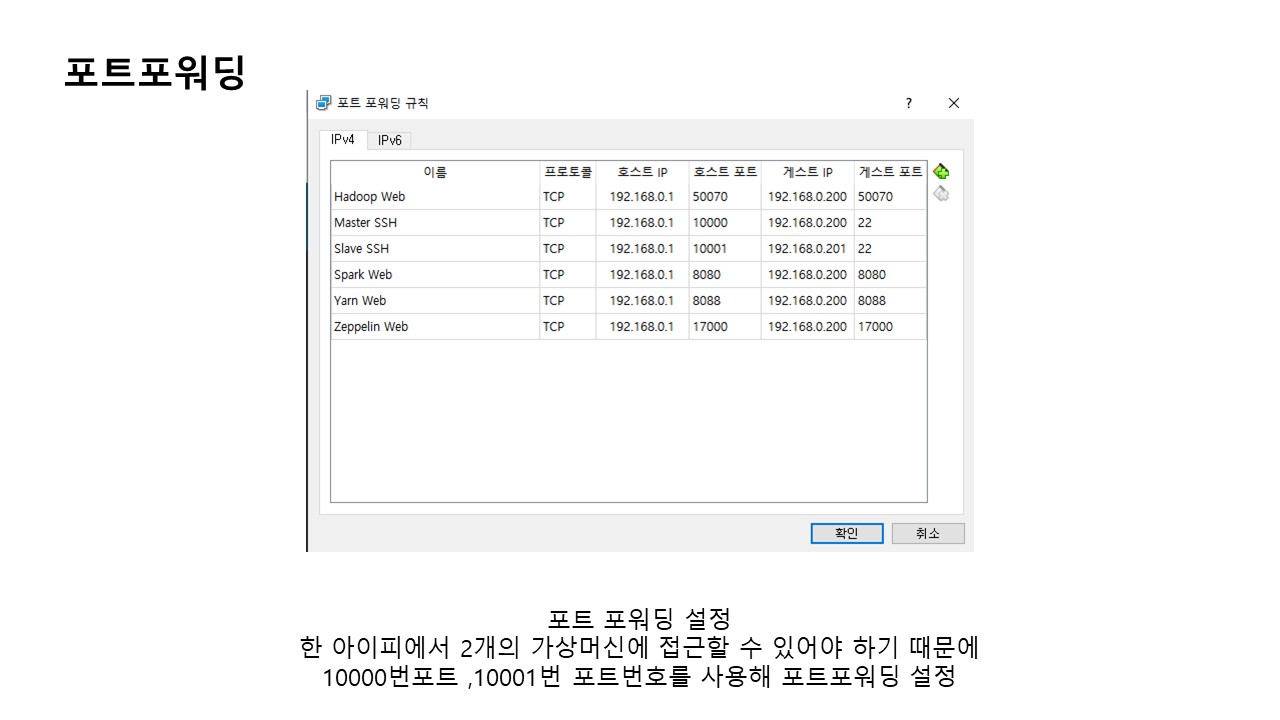The height and width of the screenshot is (720, 1280).
Task: Cancel with the 취소 button
Action: point(928,533)
